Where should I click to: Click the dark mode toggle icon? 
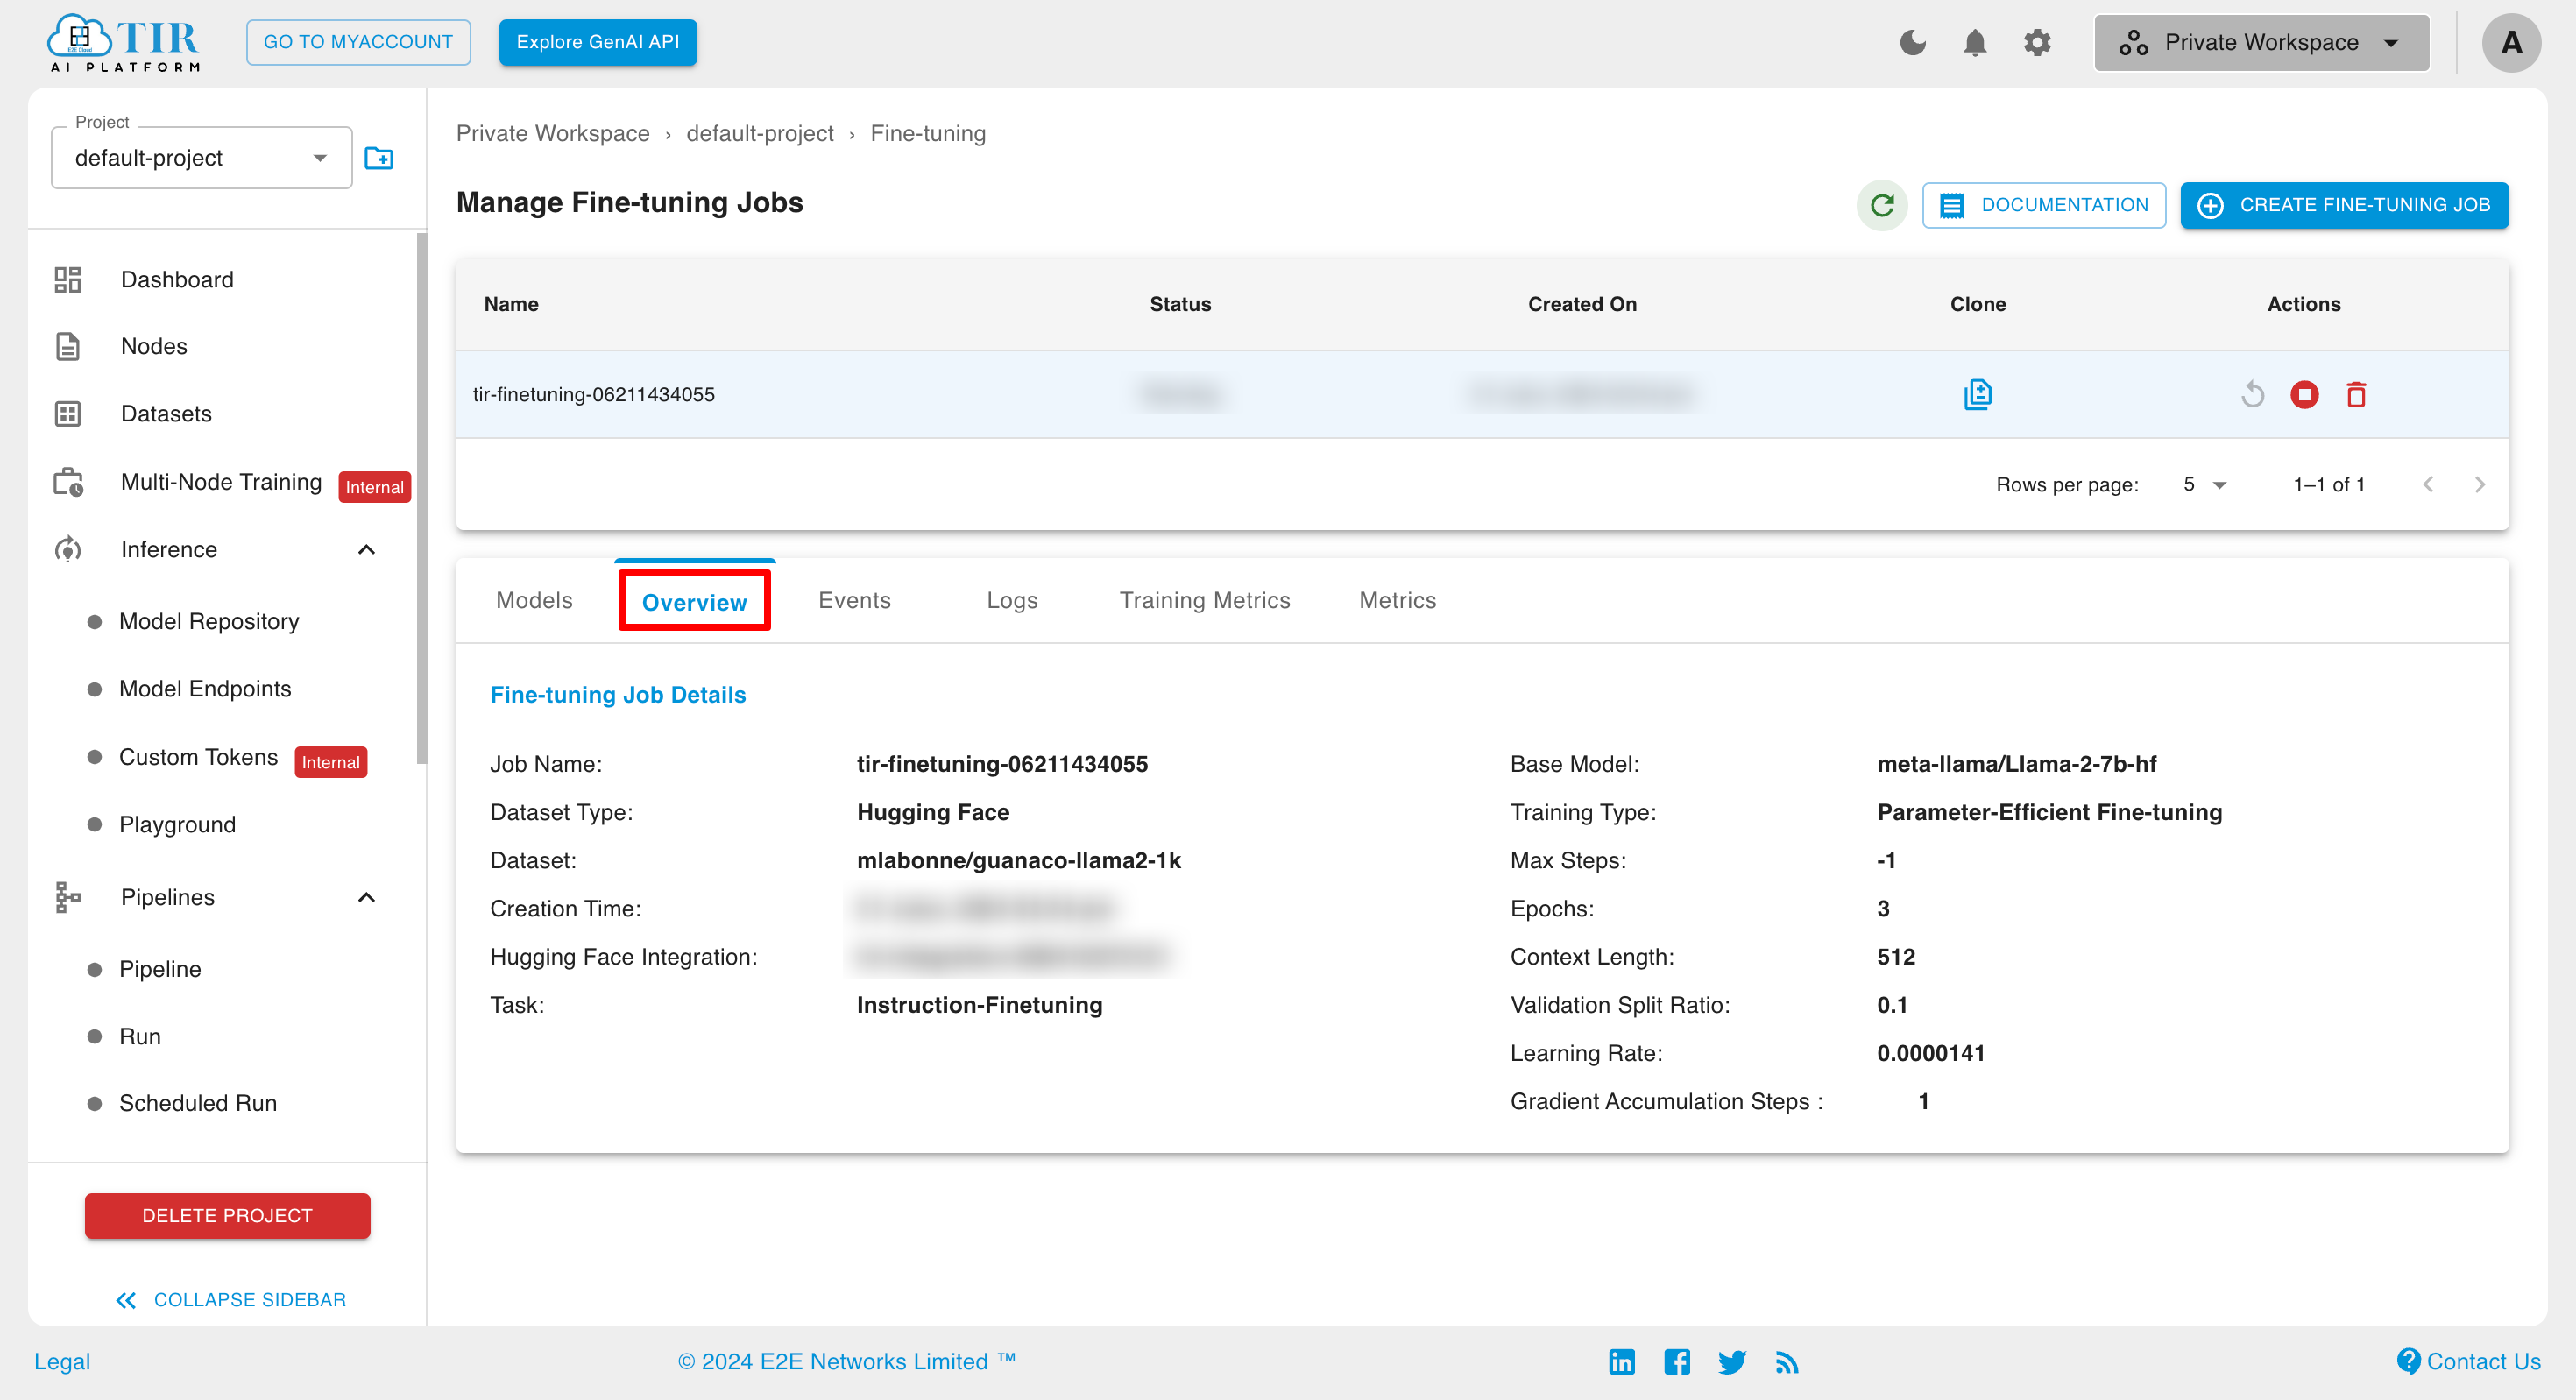click(x=1915, y=41)
